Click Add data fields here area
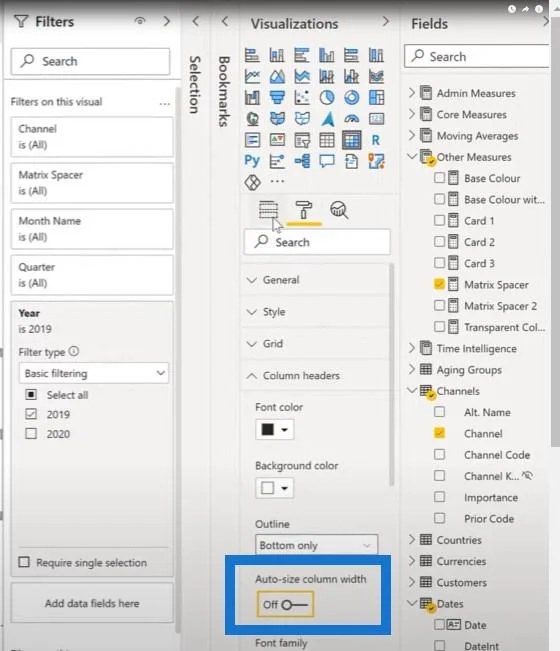Viewport: 560px width, 651px height. pos(92,603)
